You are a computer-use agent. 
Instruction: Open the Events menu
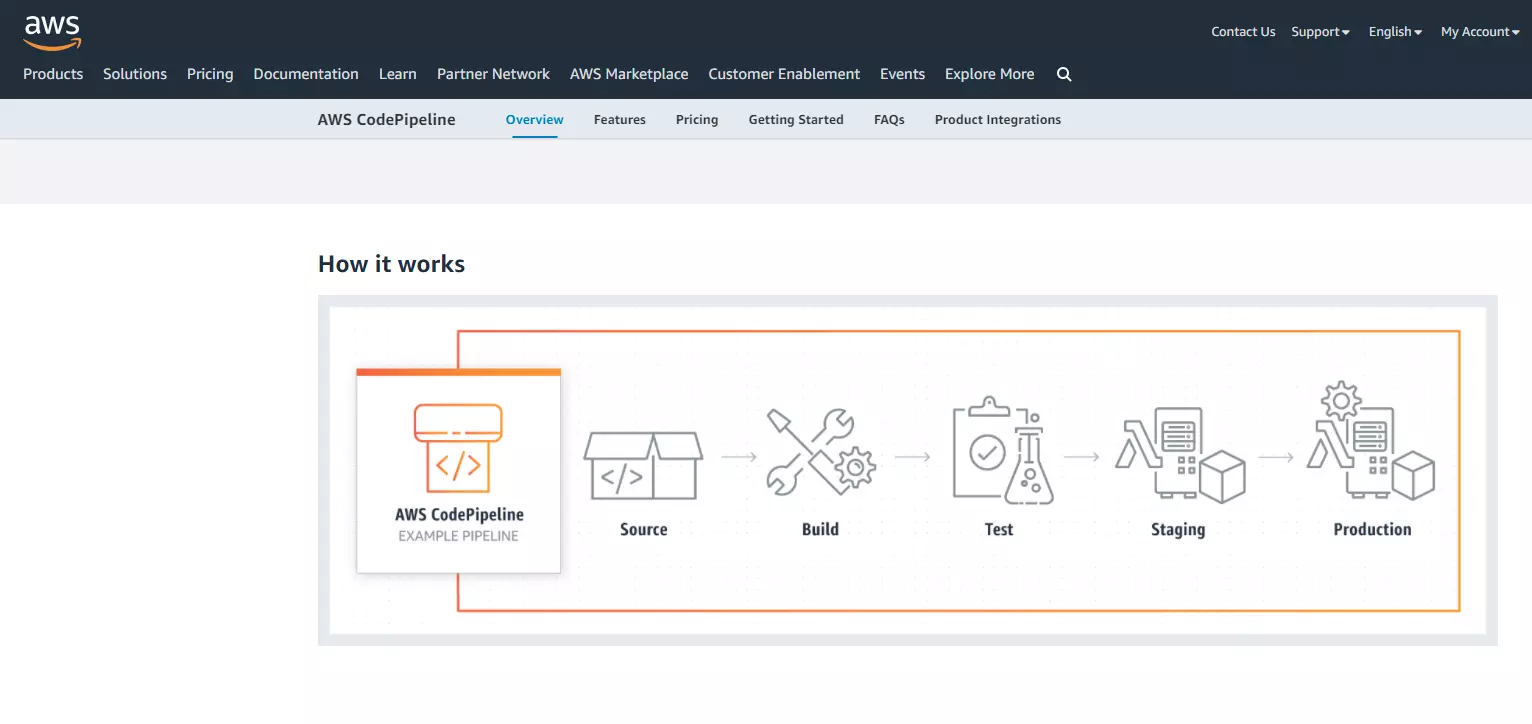[x=902, y=74]
